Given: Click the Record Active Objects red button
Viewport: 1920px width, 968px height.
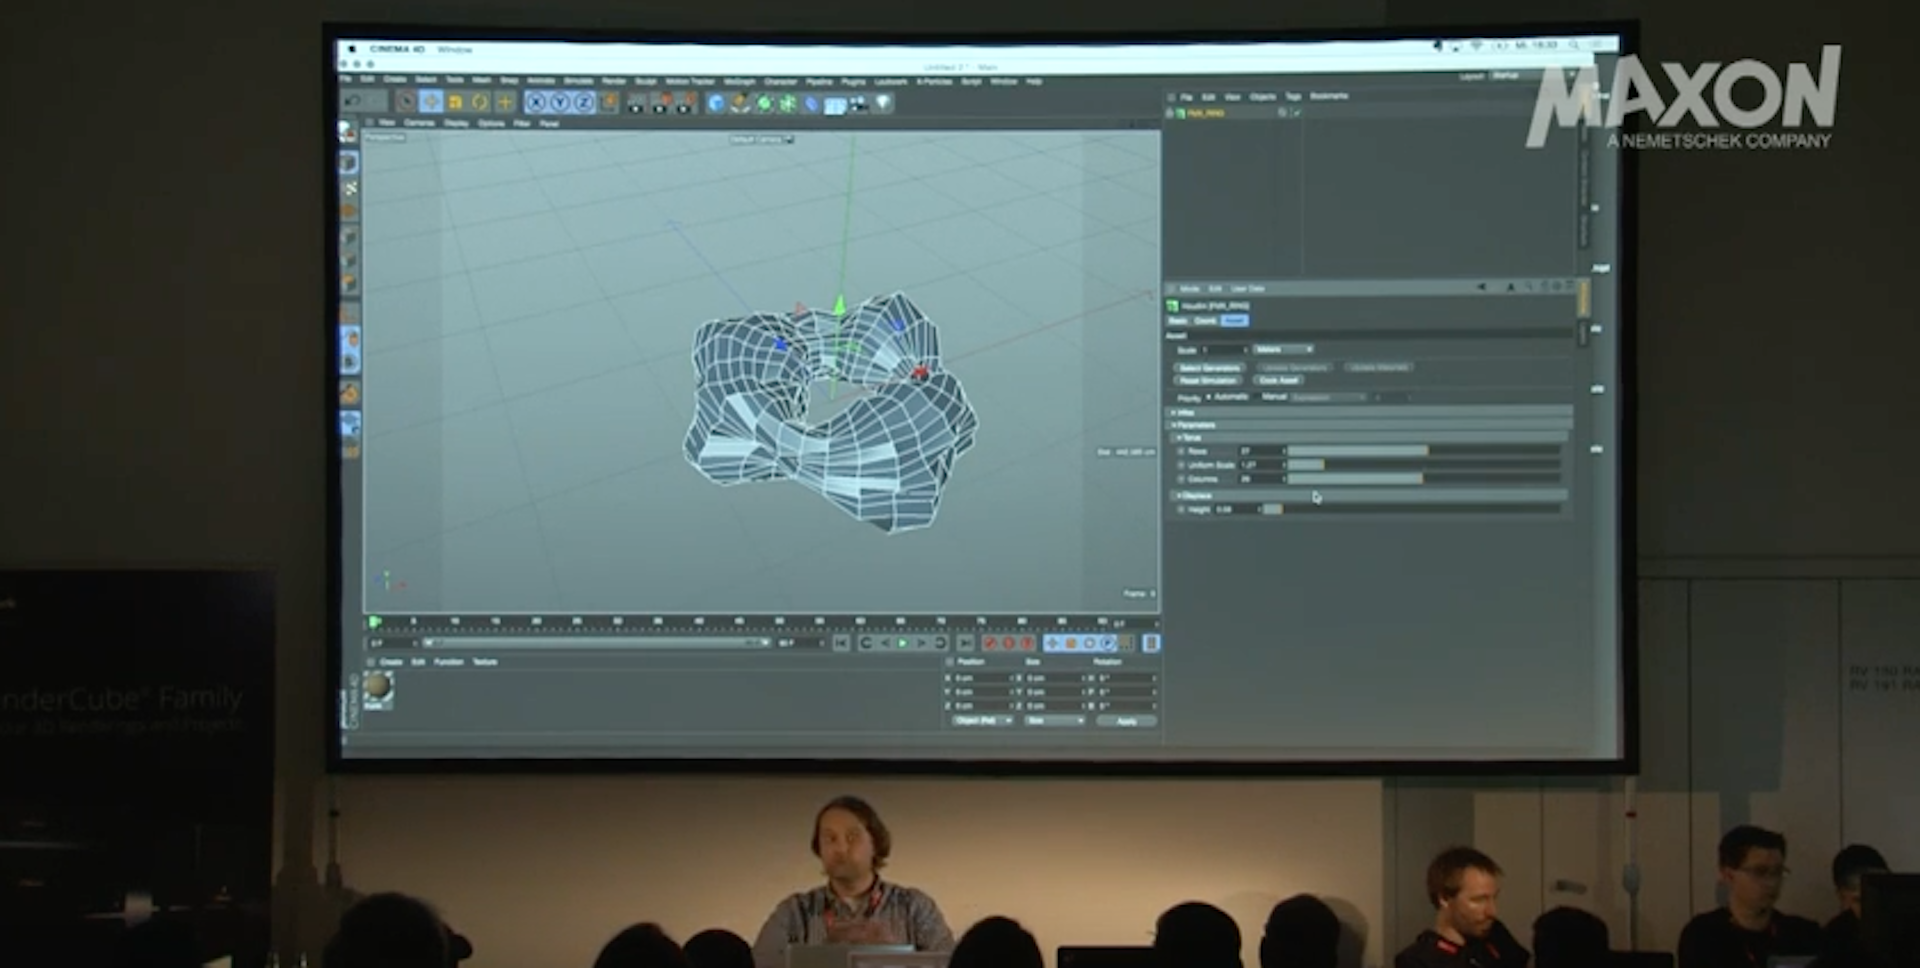Looking at the screenshot, I should [990, 643].
